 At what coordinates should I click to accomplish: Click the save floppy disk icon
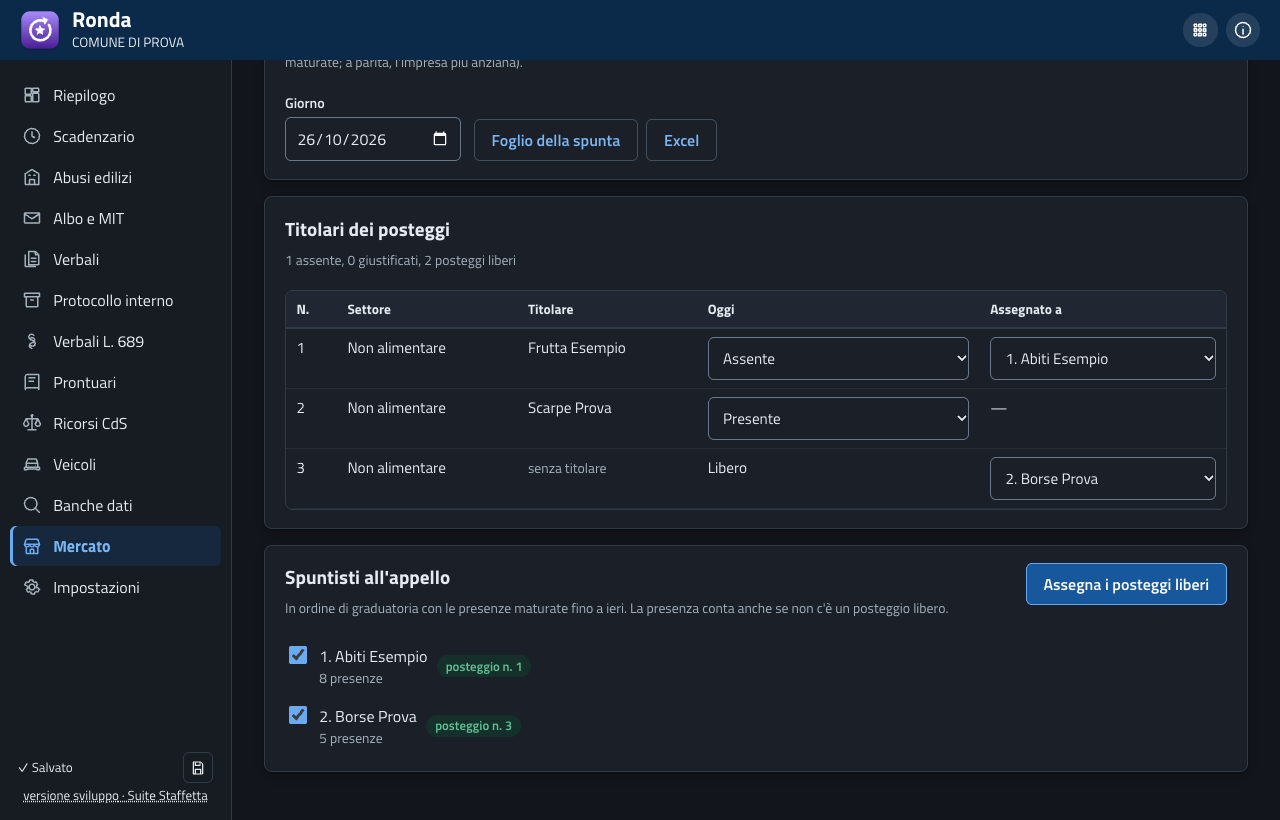tap(198, 768)
